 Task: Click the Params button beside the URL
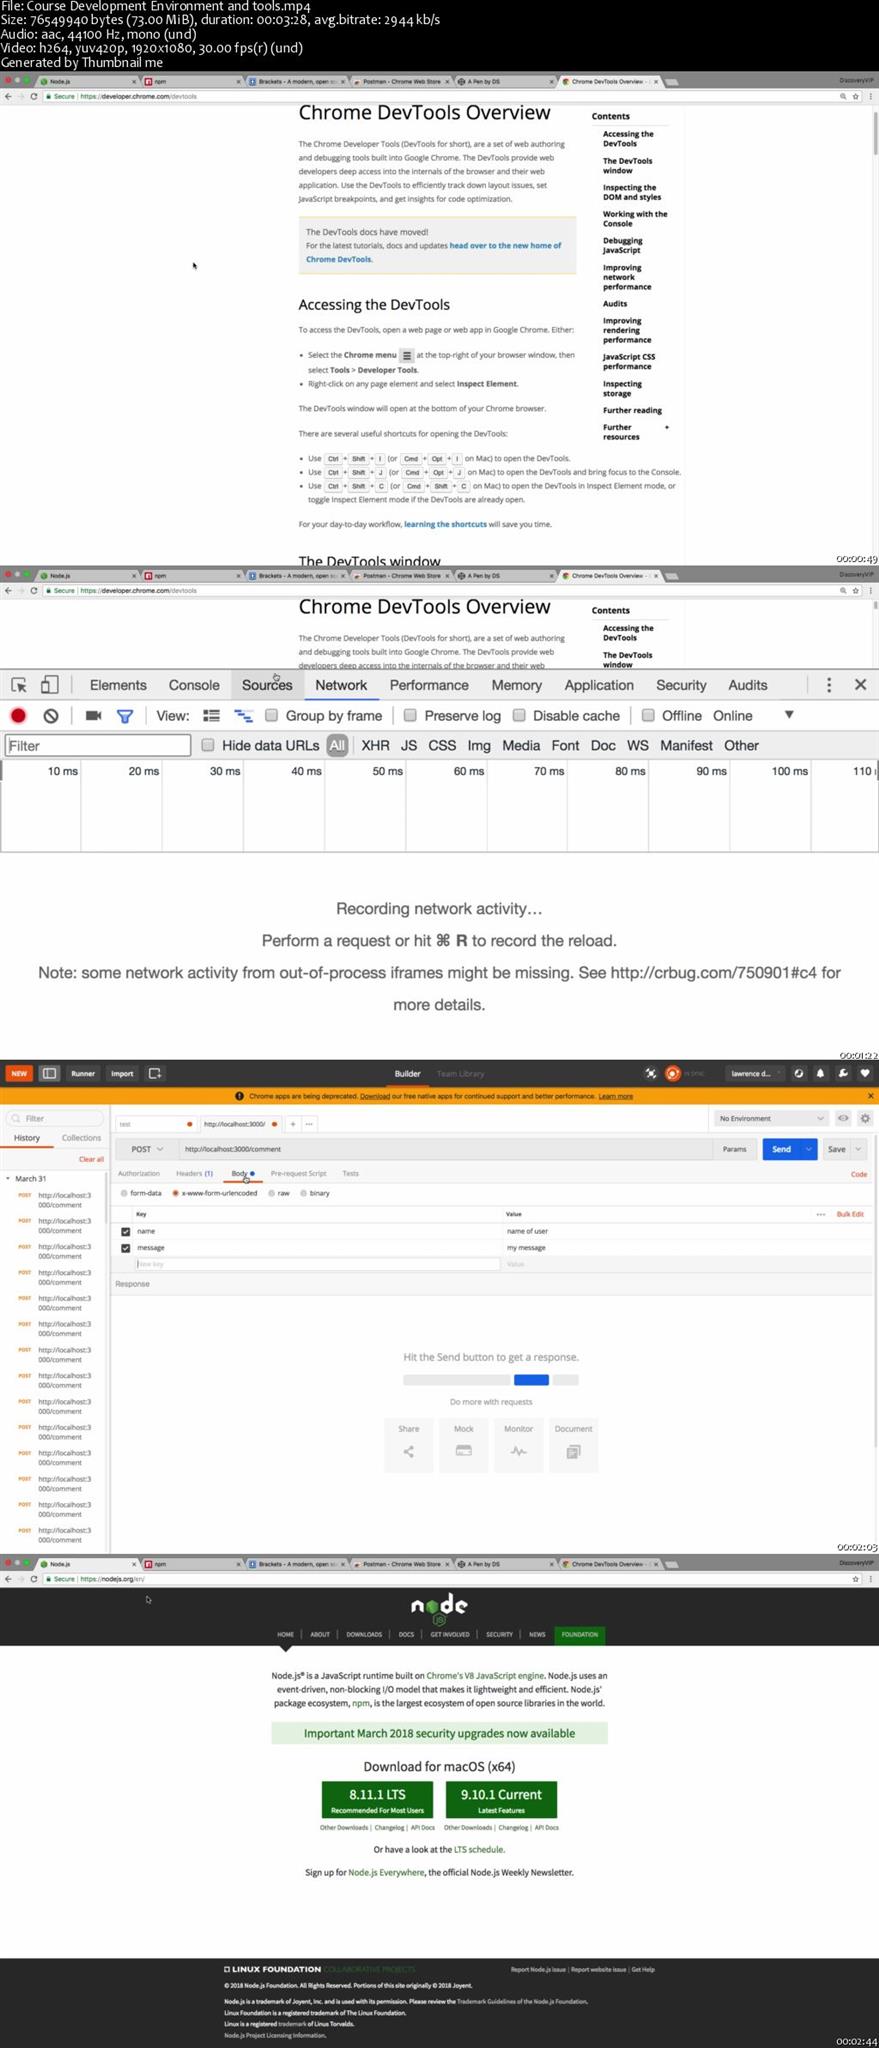(734, 1149)
